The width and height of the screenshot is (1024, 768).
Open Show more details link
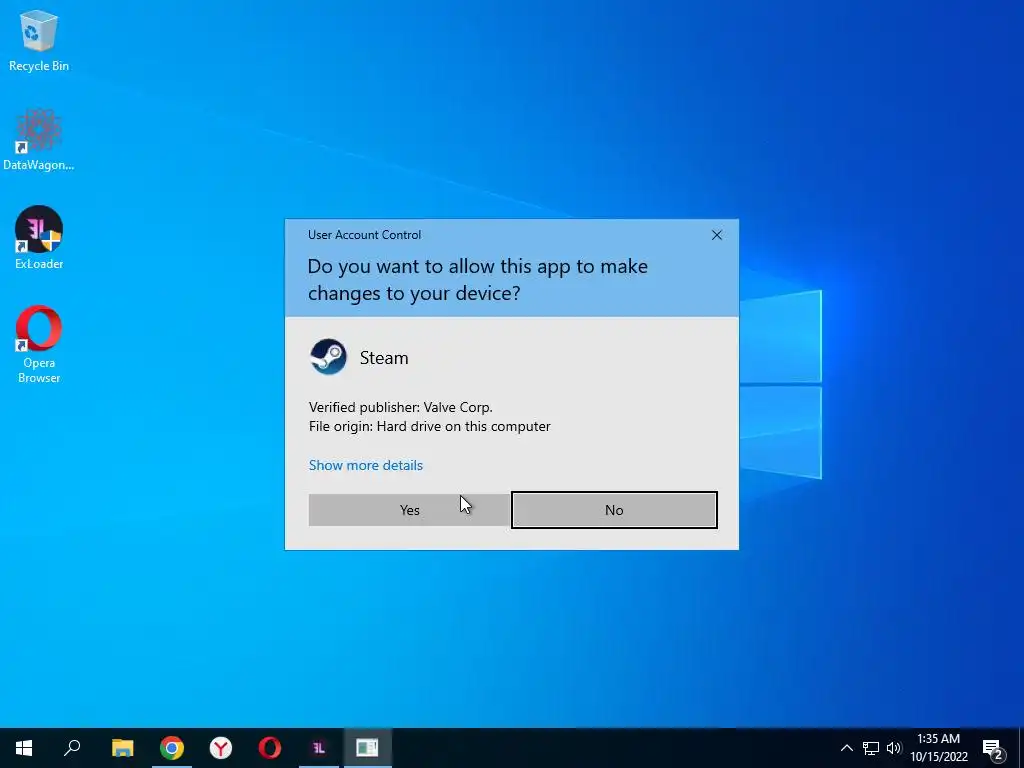(366, 465)
